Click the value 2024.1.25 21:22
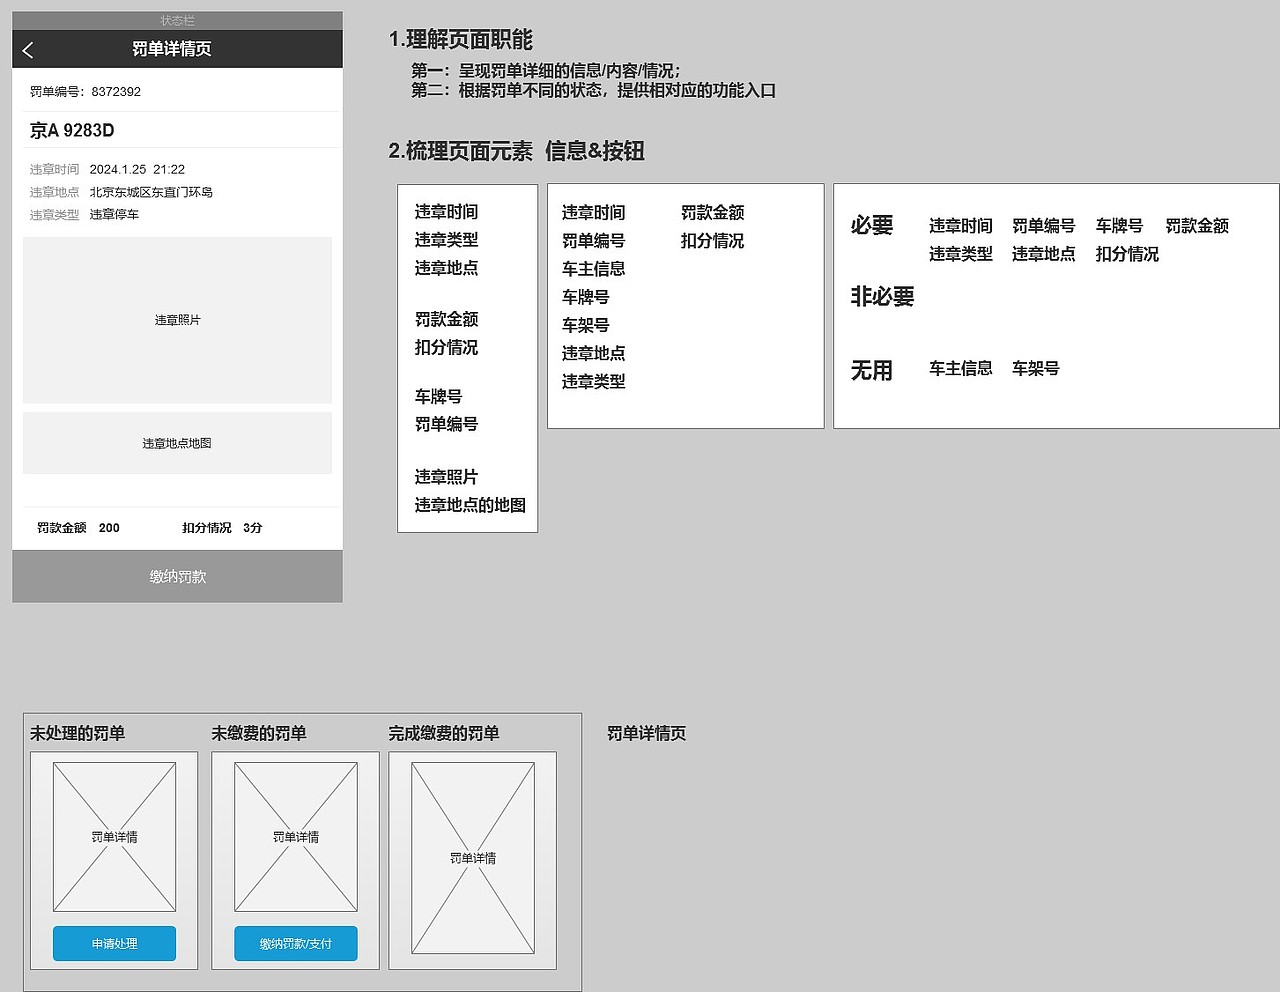 (x=137, y=169)
